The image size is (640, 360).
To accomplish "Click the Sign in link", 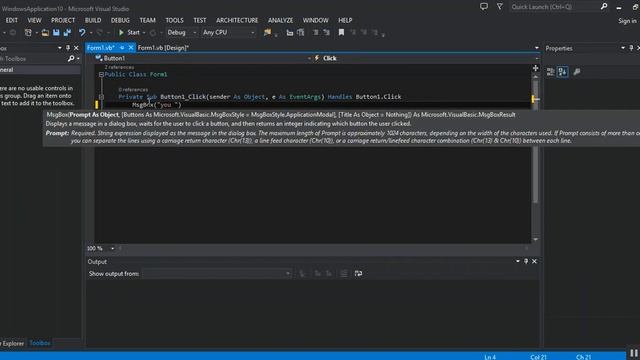I will click(627, 21).
